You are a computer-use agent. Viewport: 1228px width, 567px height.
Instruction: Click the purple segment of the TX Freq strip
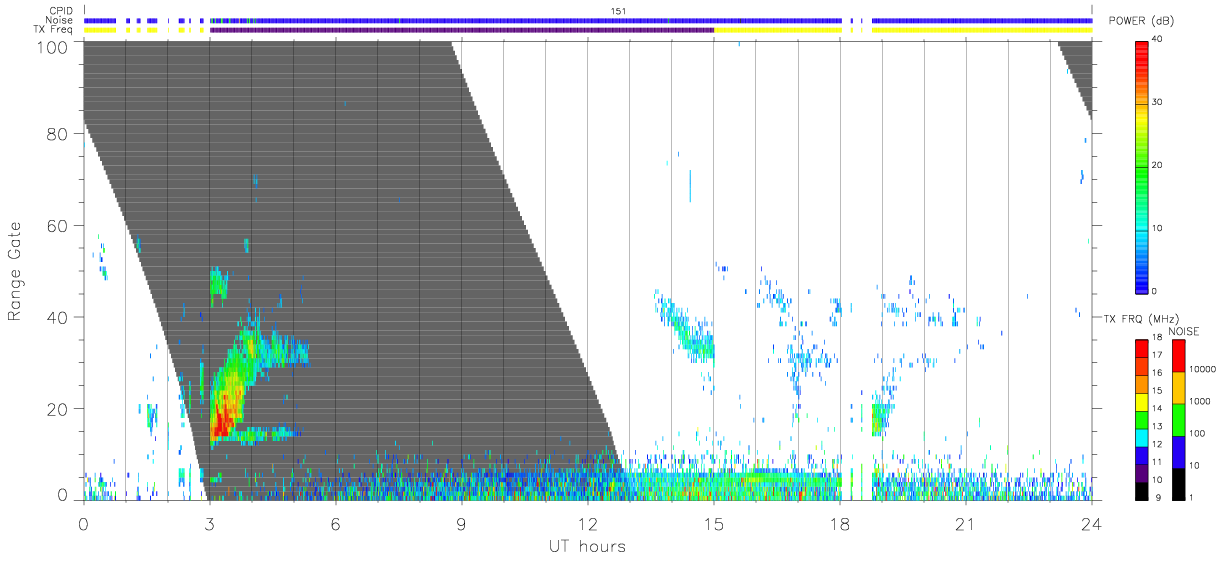[x=462, y=30]
